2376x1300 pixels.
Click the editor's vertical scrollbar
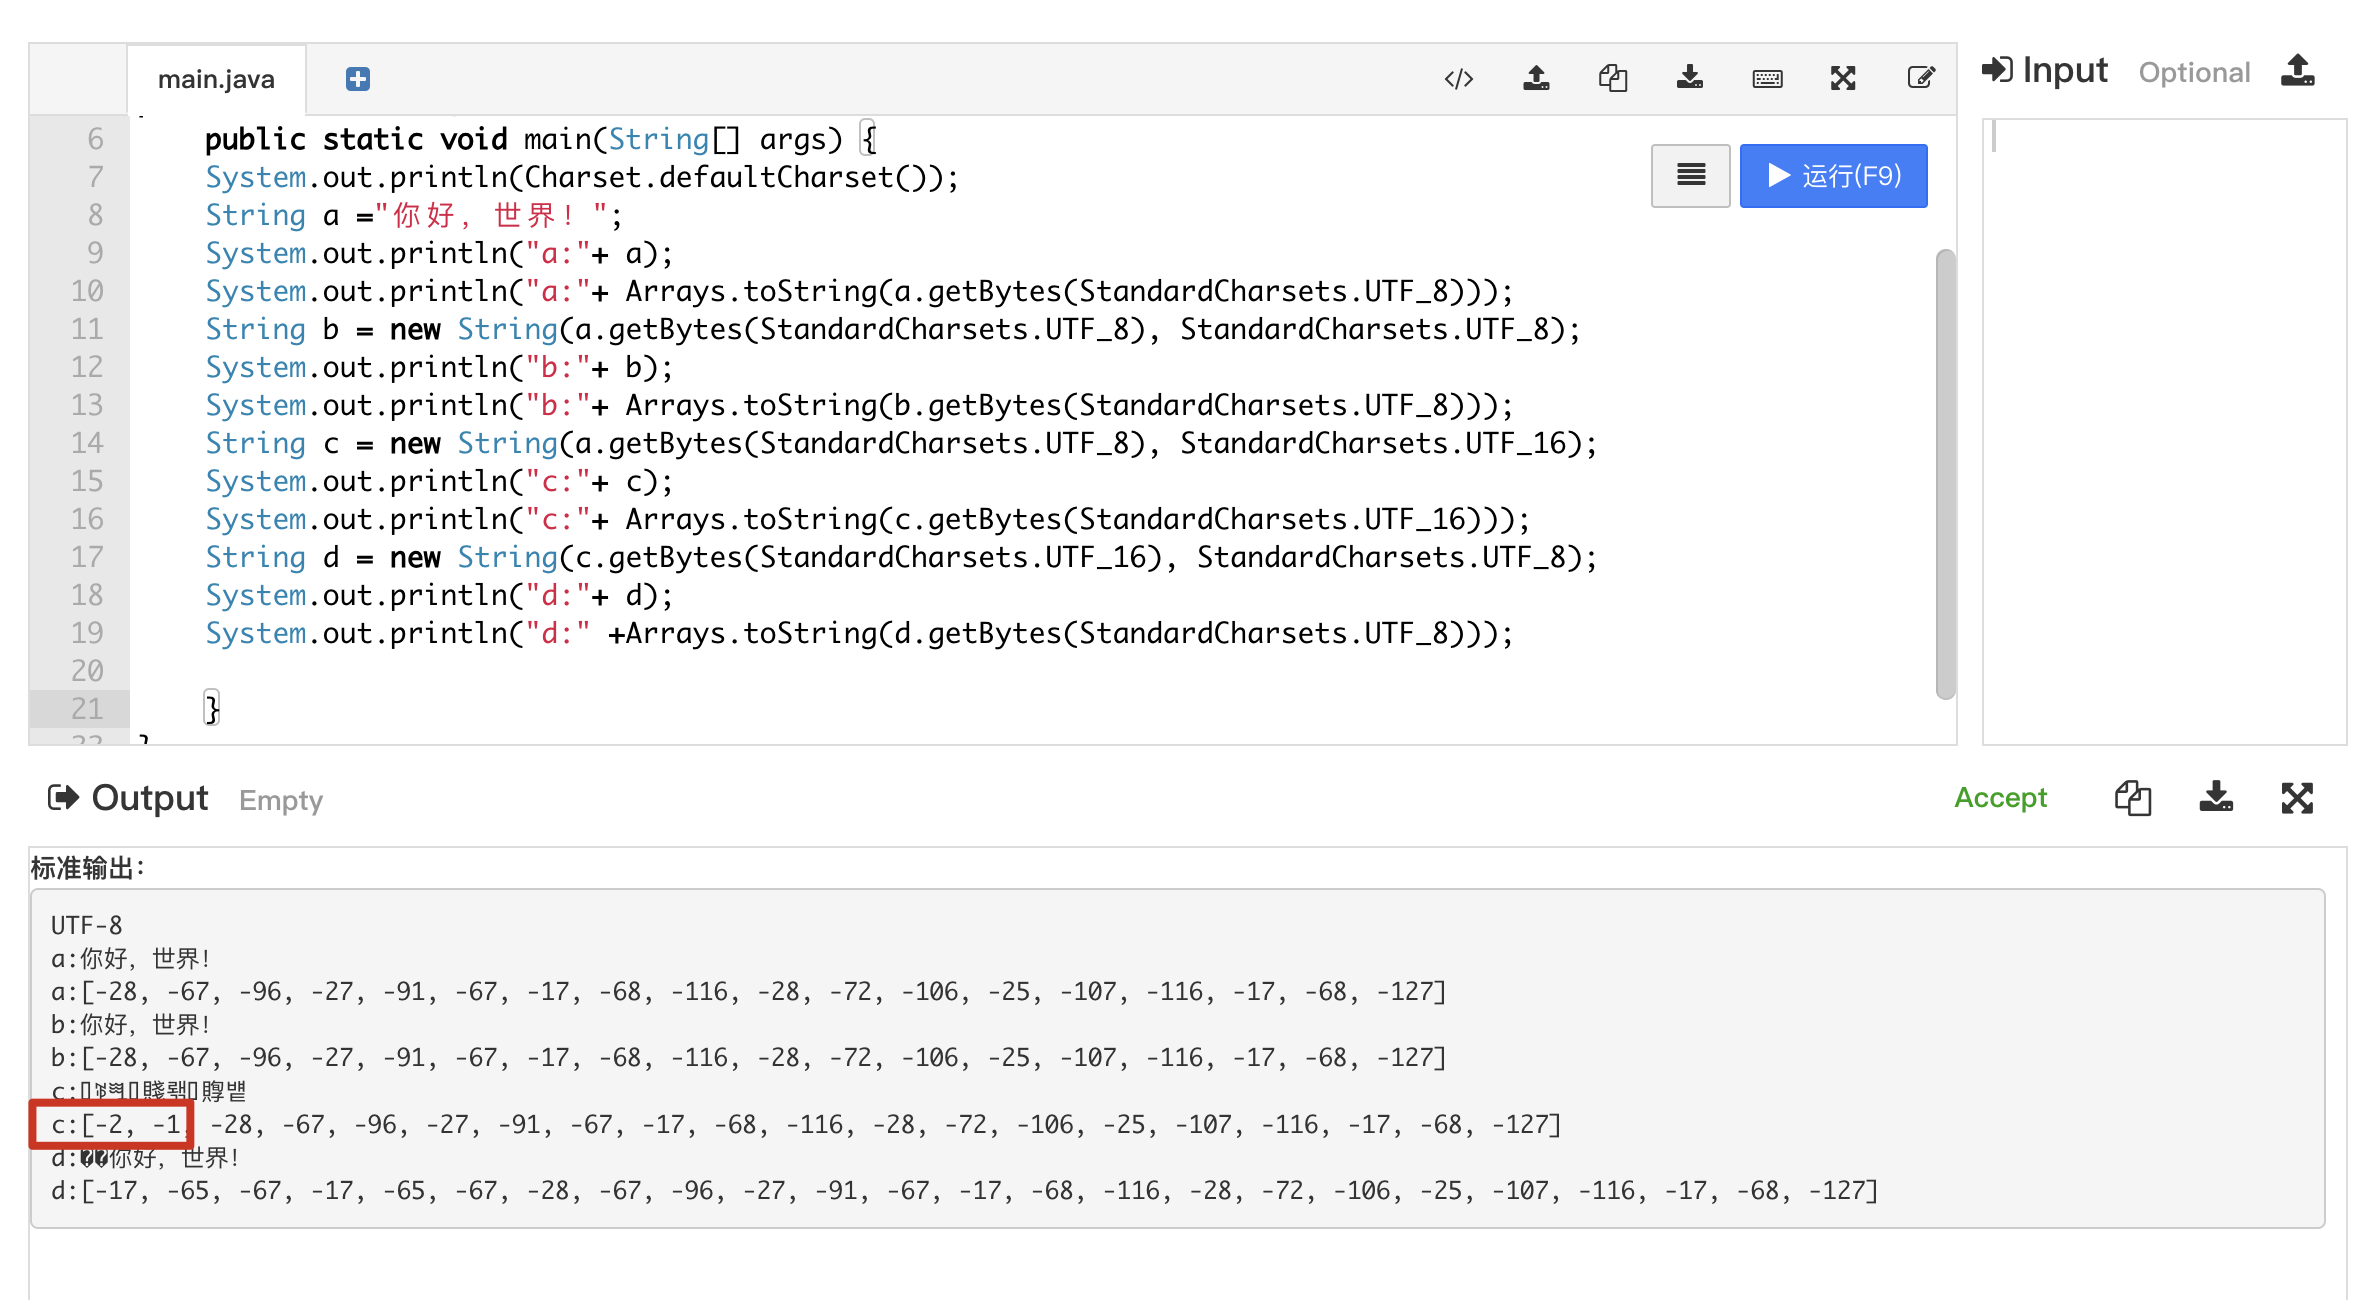click(1945, 475)
